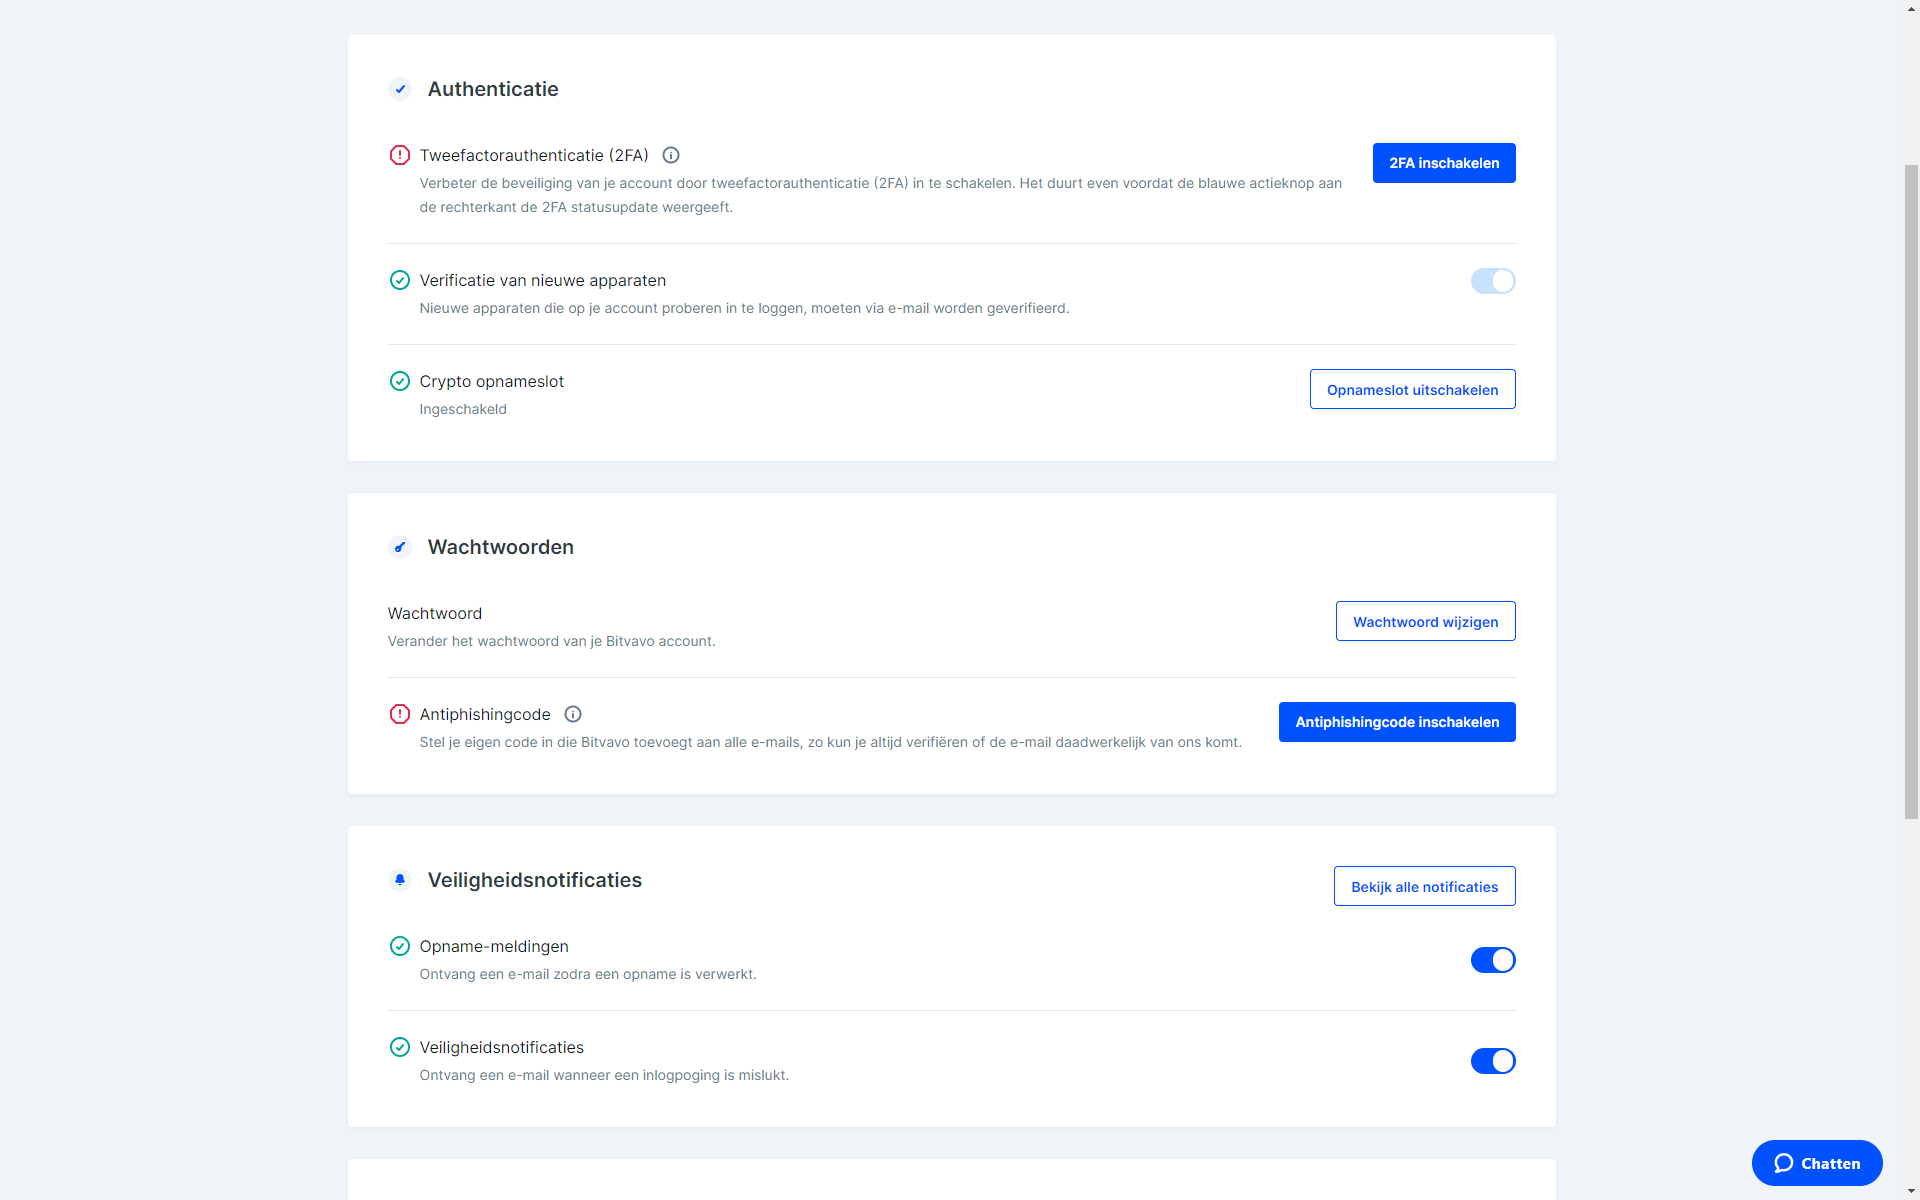
Task: Click Opnameslot uitschakelen button
Action: coord(1412,389)
